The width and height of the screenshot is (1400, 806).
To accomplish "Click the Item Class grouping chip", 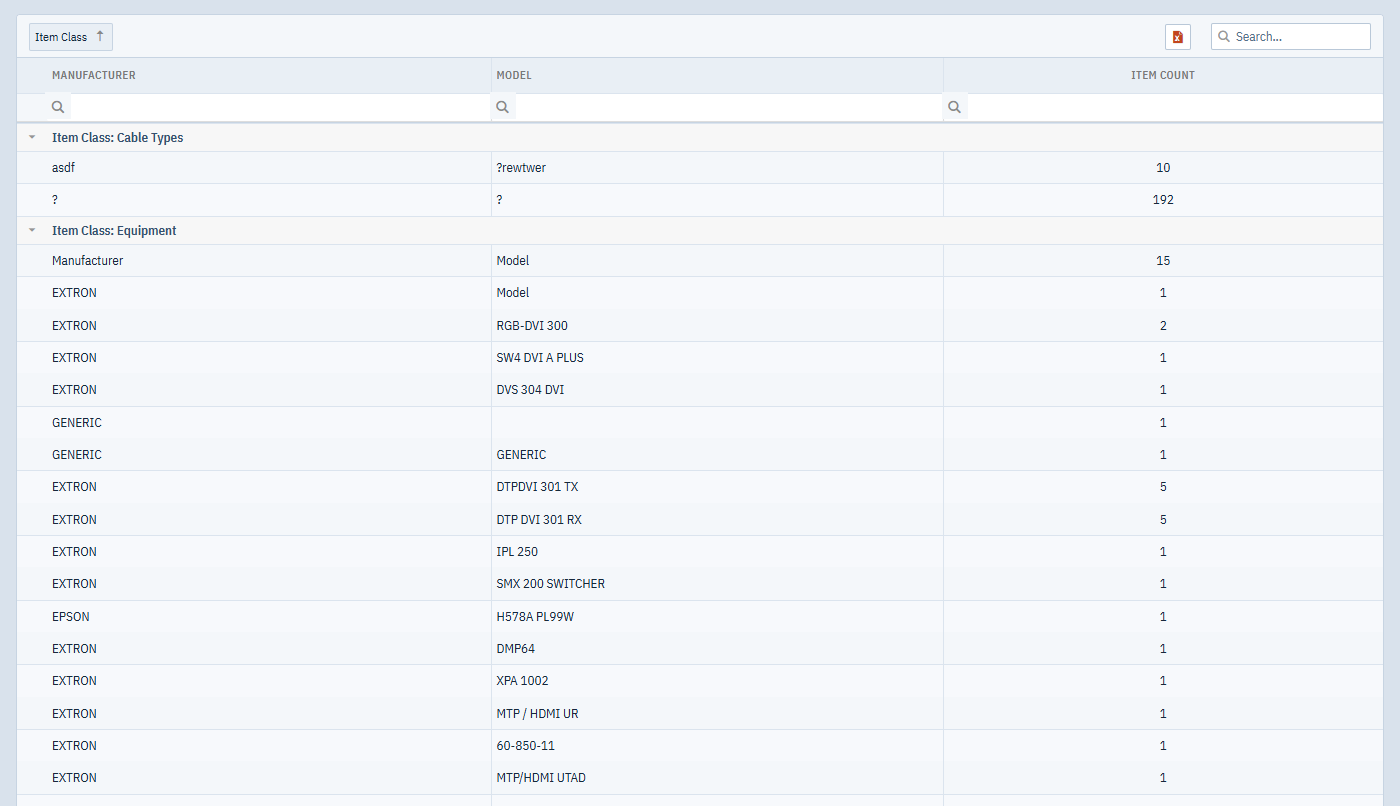I will pyautogui.click(x=71, y=37).
